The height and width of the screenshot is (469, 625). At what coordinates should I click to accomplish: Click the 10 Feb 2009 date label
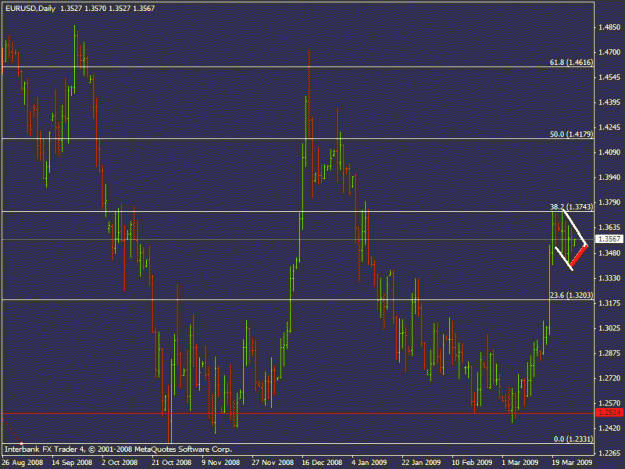pos(472,463)
